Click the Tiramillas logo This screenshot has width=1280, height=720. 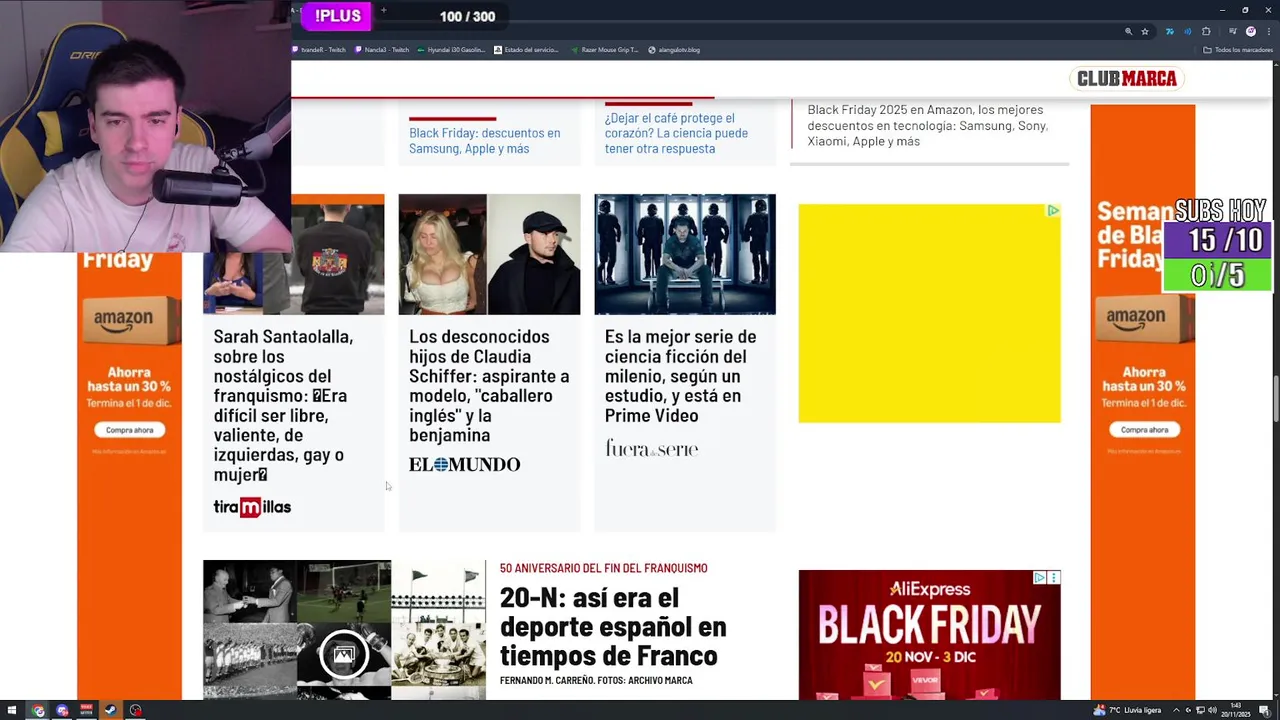(x=252, y=507)
